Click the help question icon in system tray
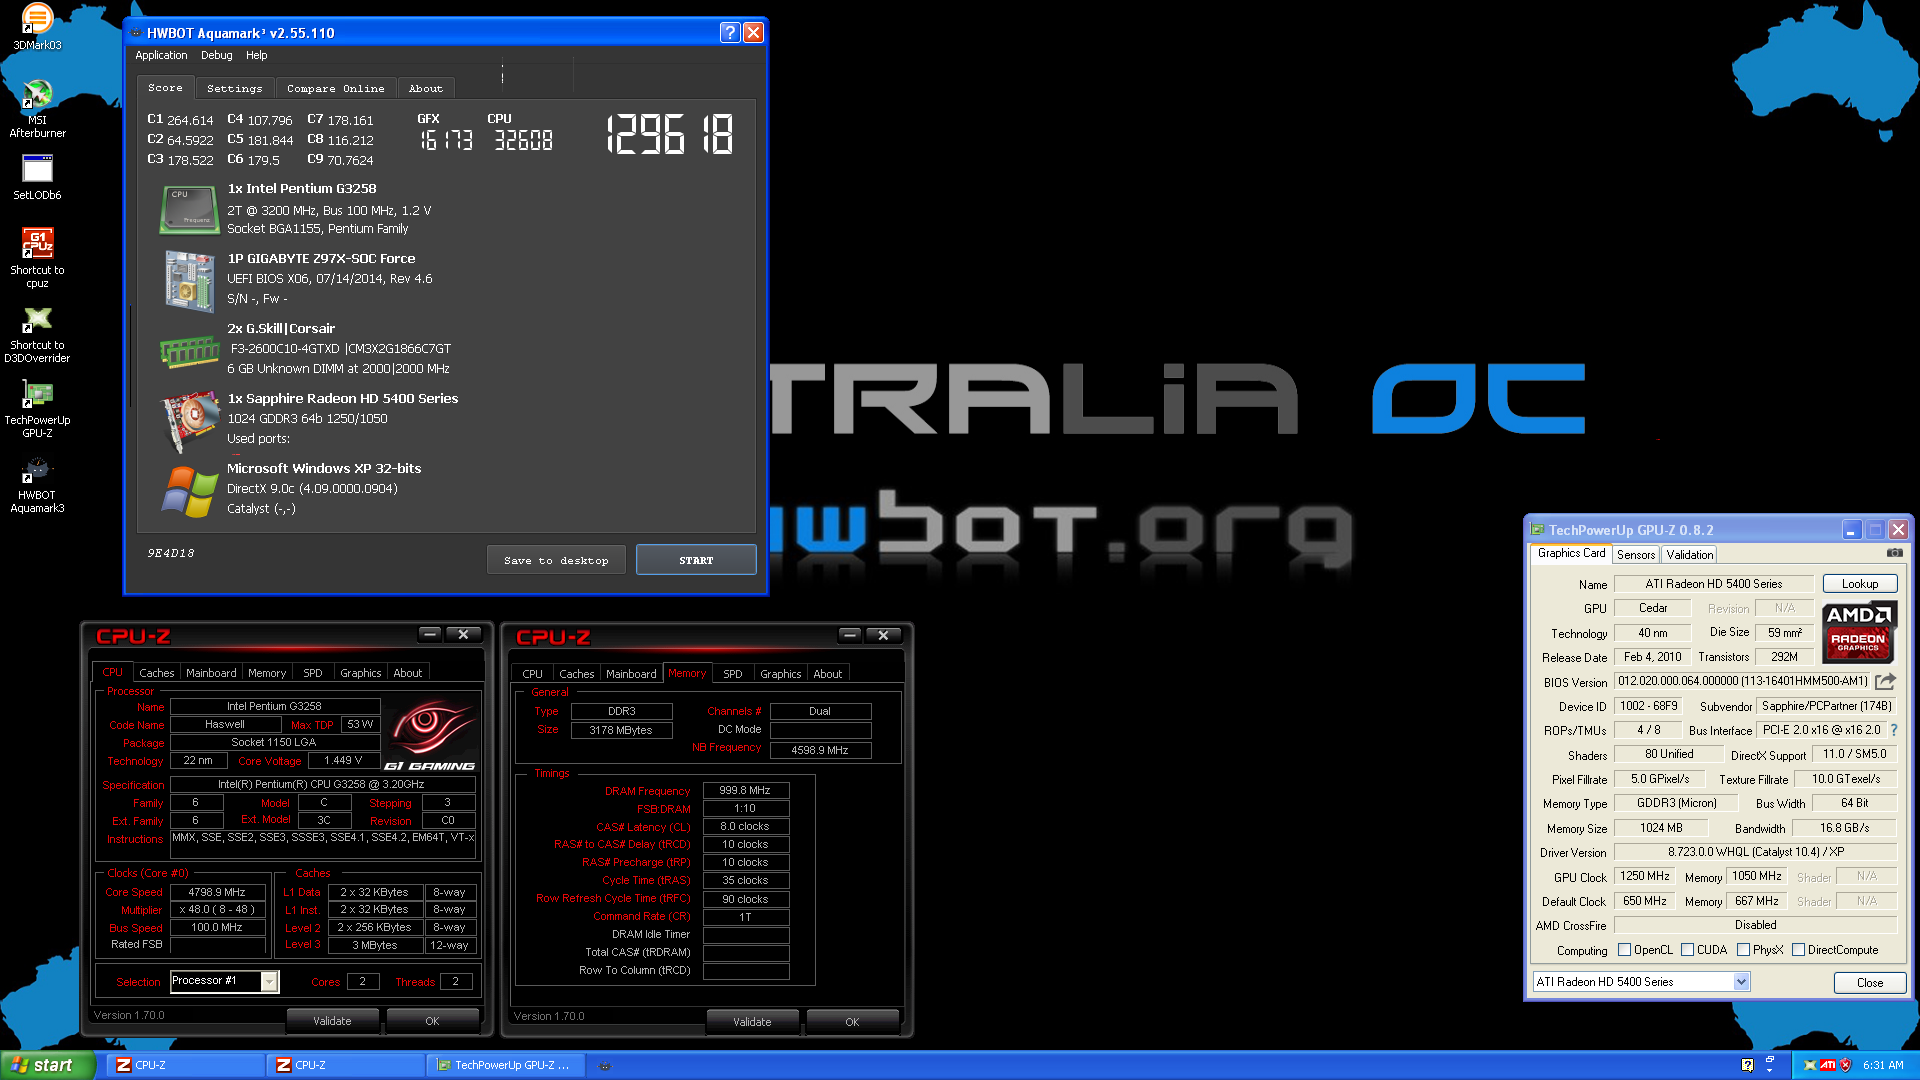 pyautogui.click(x=1747, y=1065)
